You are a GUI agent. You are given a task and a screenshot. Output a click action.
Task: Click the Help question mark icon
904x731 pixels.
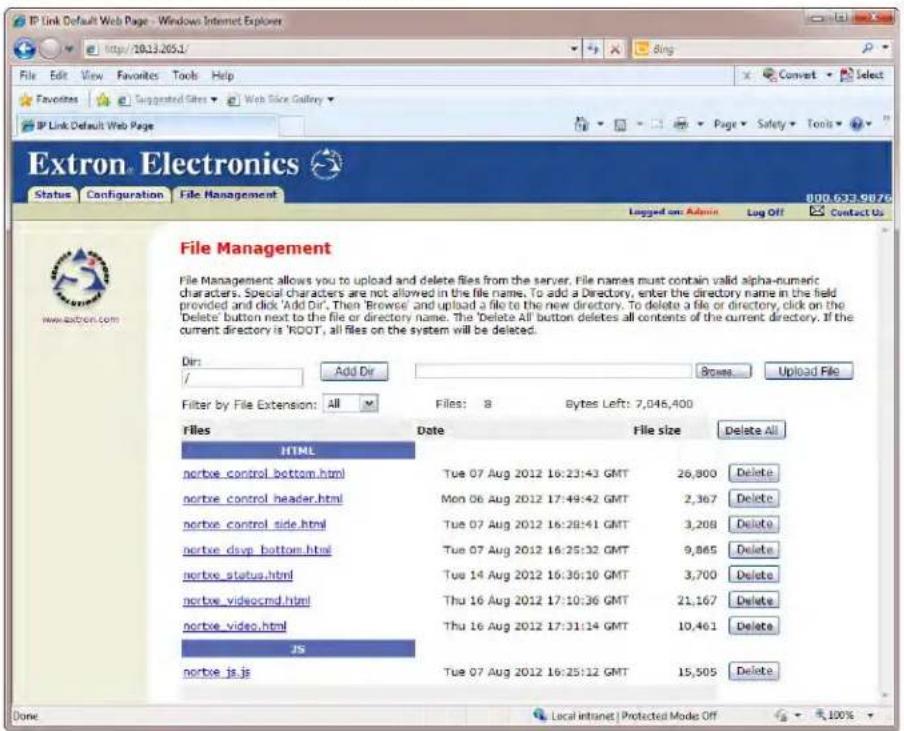(x=857, y=124)
